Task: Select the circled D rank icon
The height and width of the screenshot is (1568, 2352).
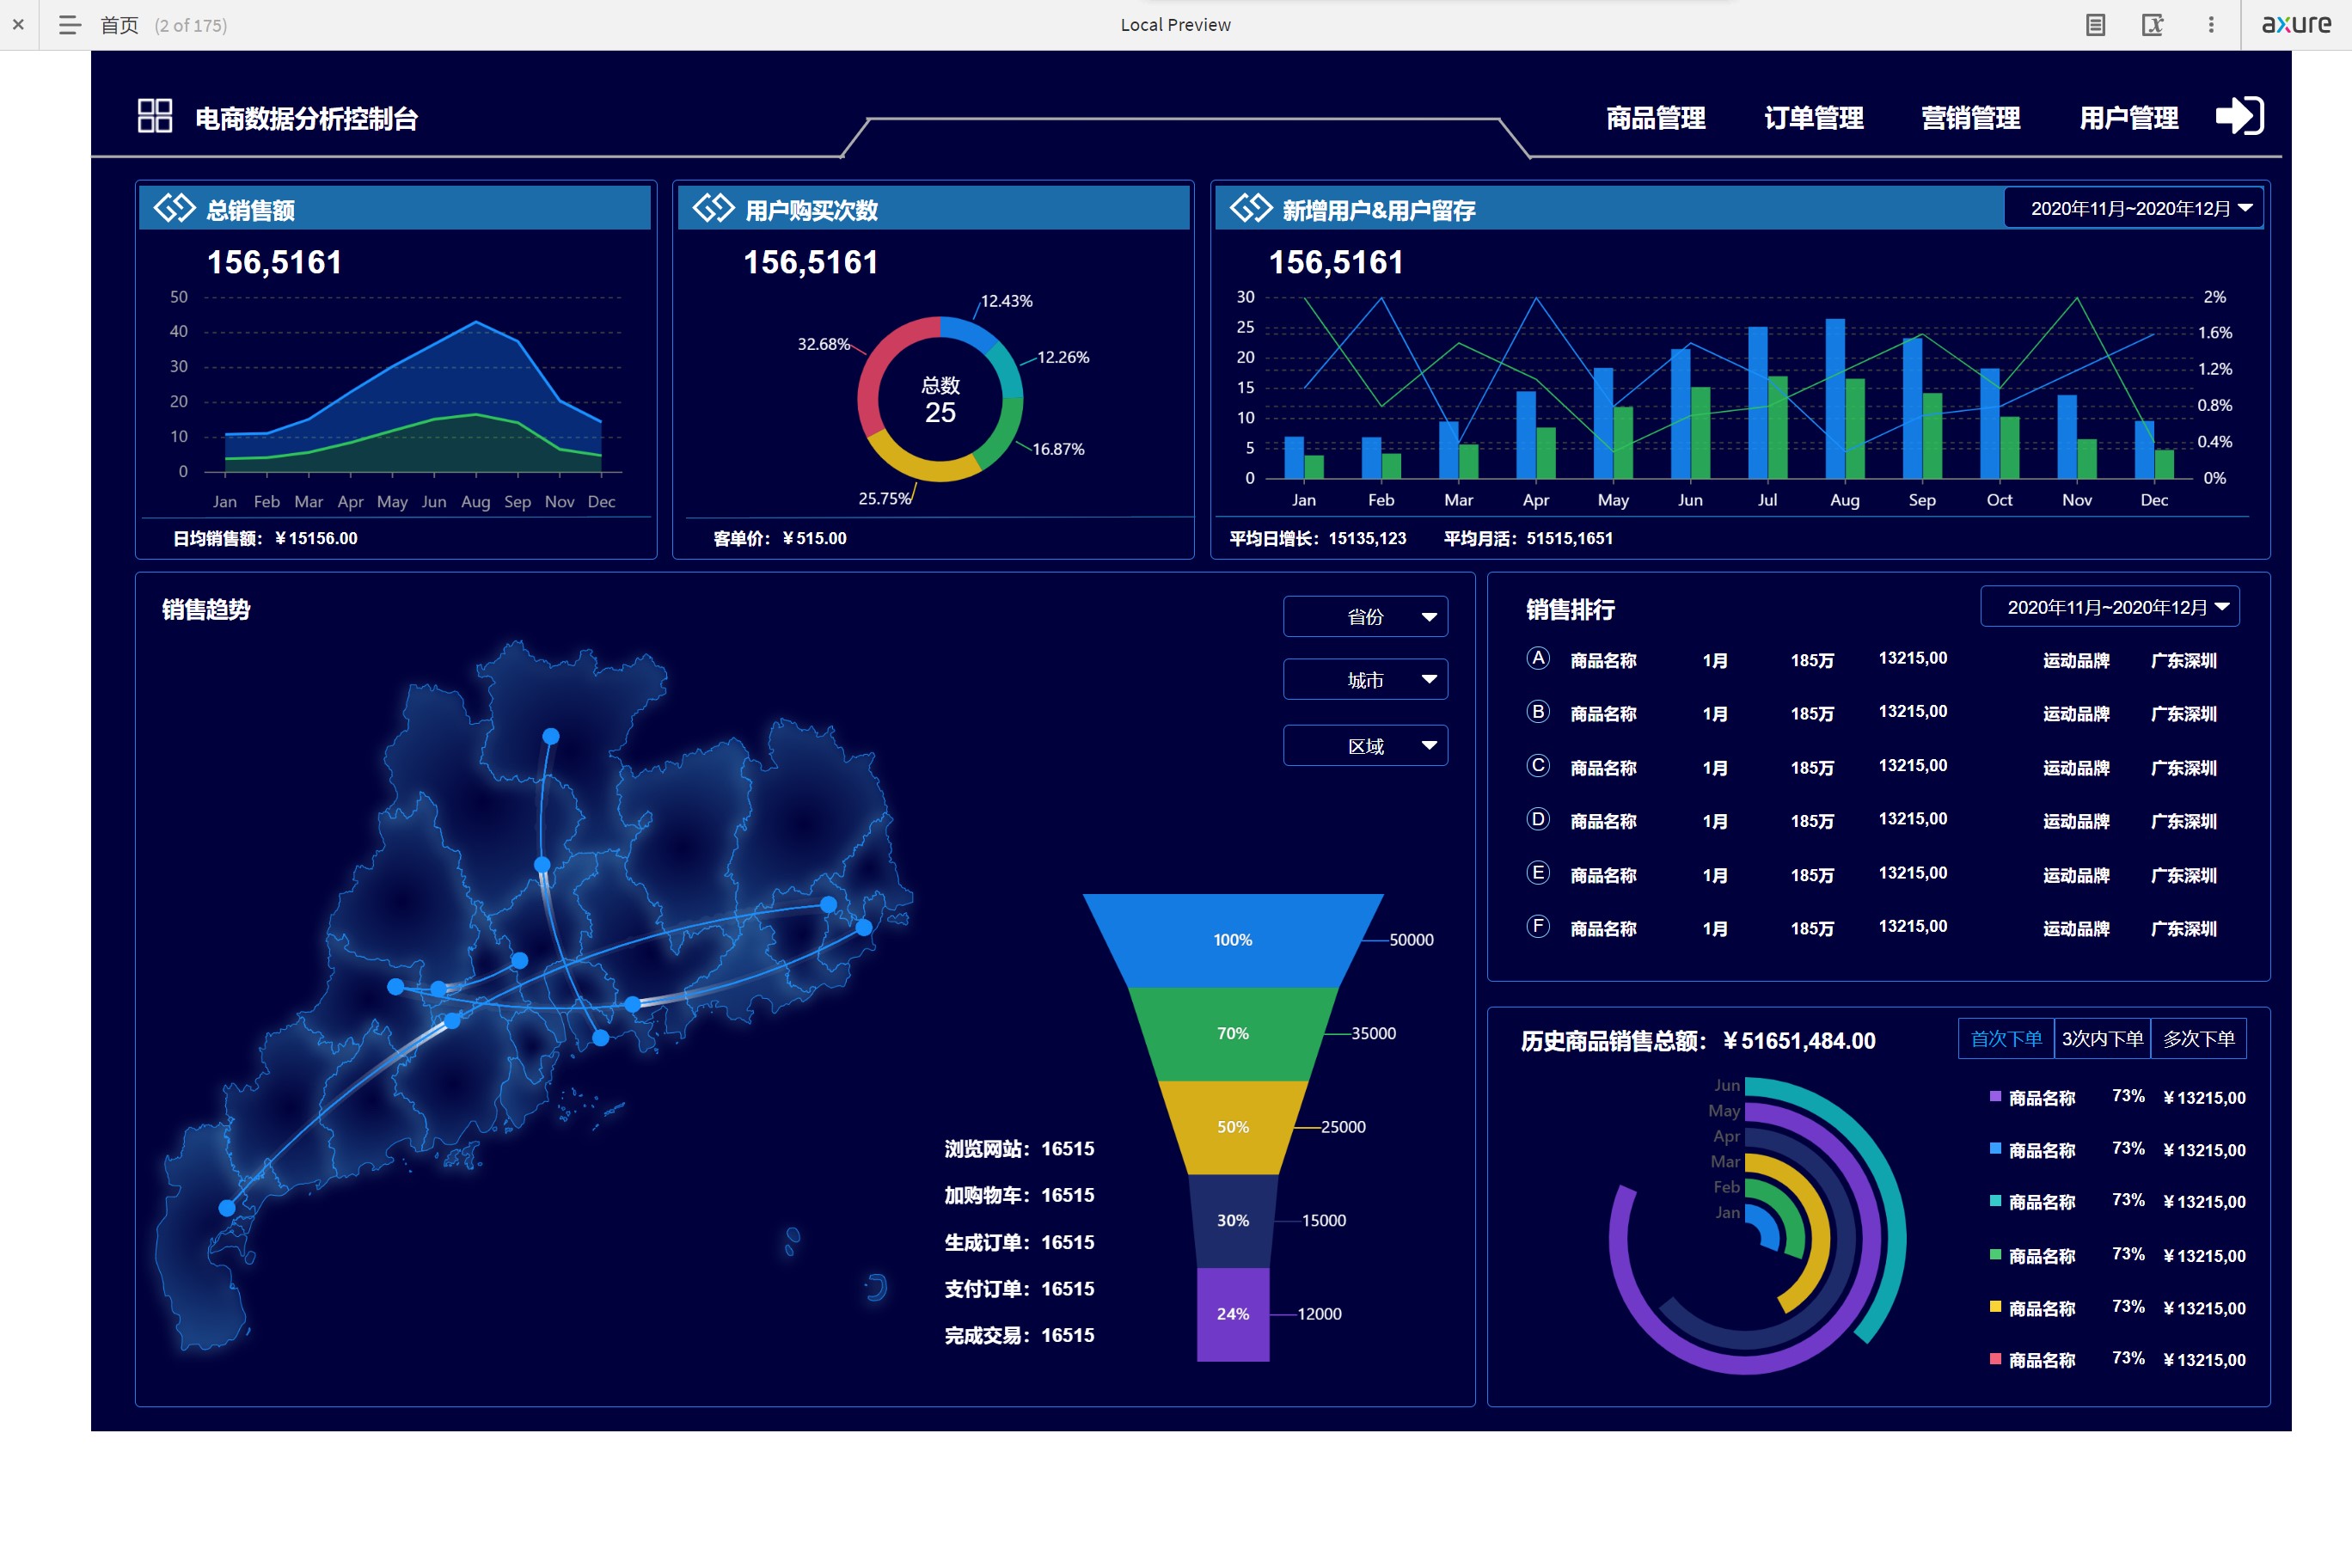Action: pyautogui.click(x=1538, y=819)
